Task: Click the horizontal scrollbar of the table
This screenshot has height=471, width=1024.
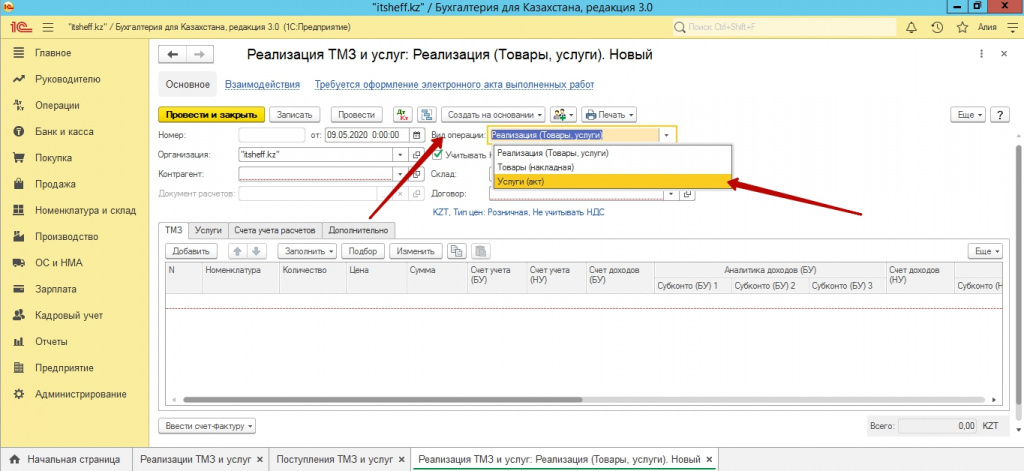Action: tap(383, 399)
